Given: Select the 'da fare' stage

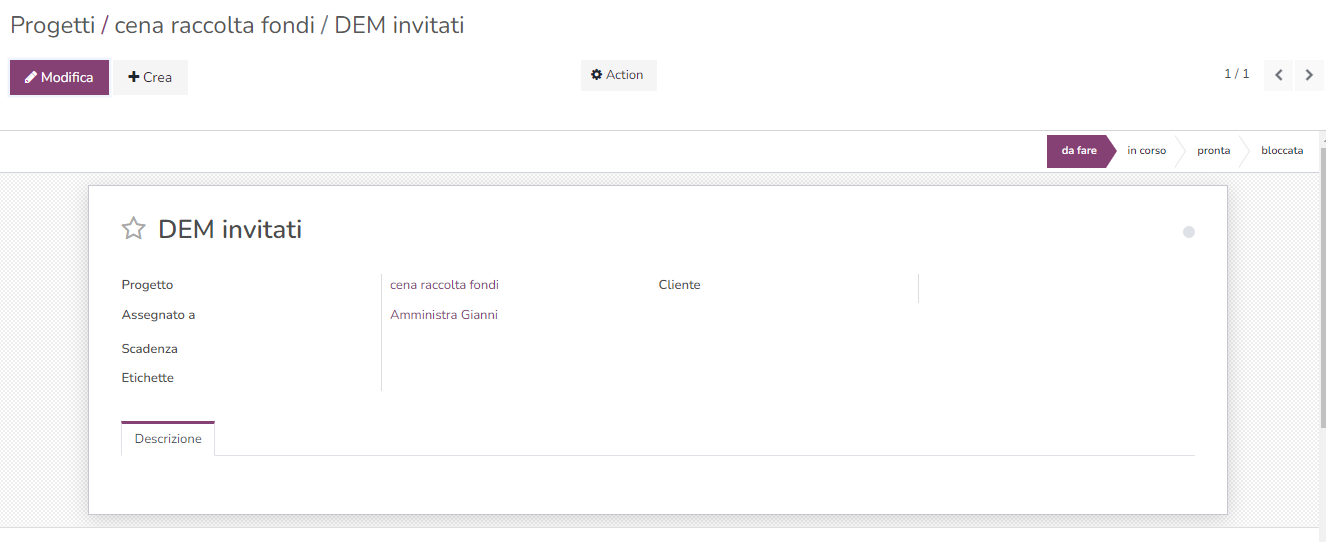Looking at the screenshot, I should pos(1079,151).
